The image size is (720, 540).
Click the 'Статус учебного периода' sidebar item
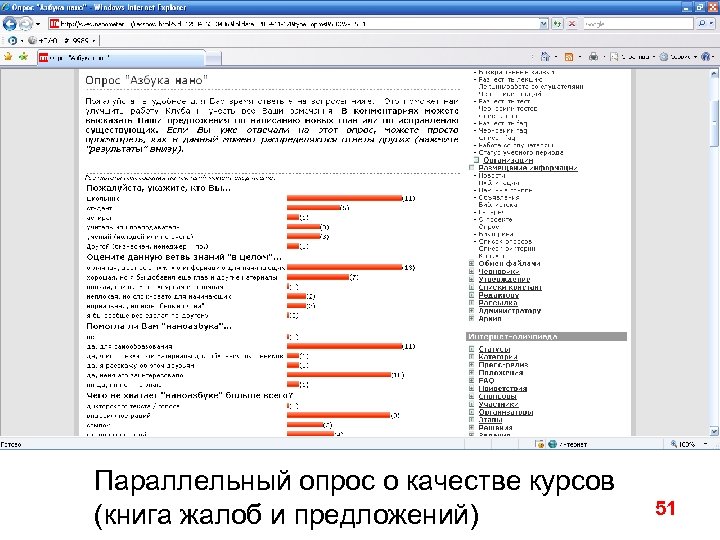coord(520,152)
